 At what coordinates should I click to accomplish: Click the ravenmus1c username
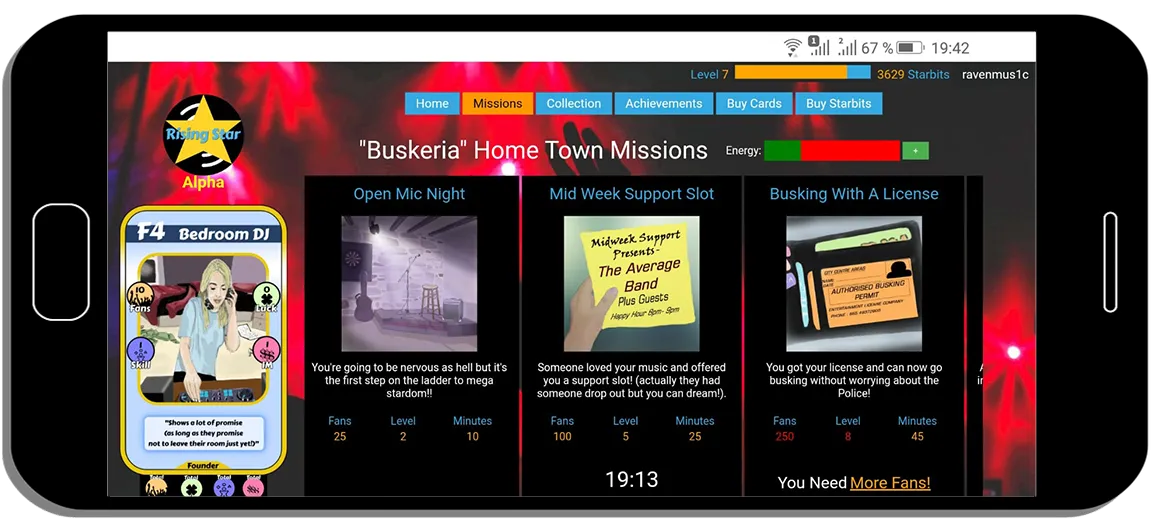[x=995, y=74]
